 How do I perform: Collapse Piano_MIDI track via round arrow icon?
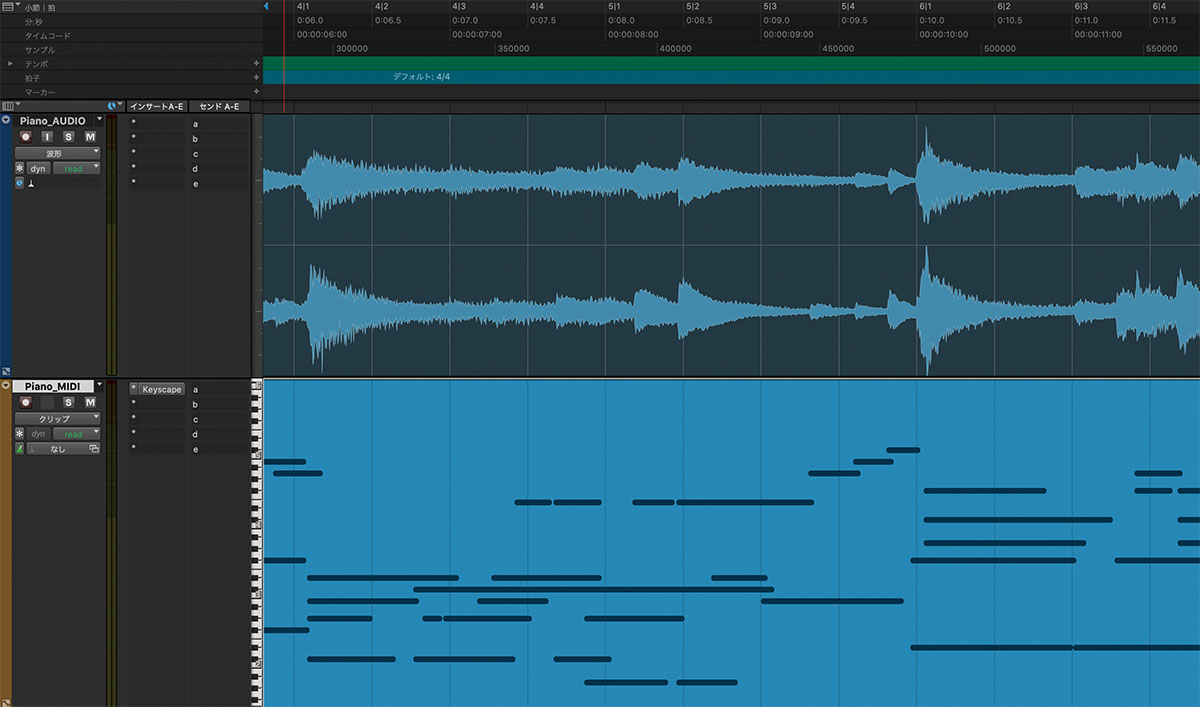point(6,385)
